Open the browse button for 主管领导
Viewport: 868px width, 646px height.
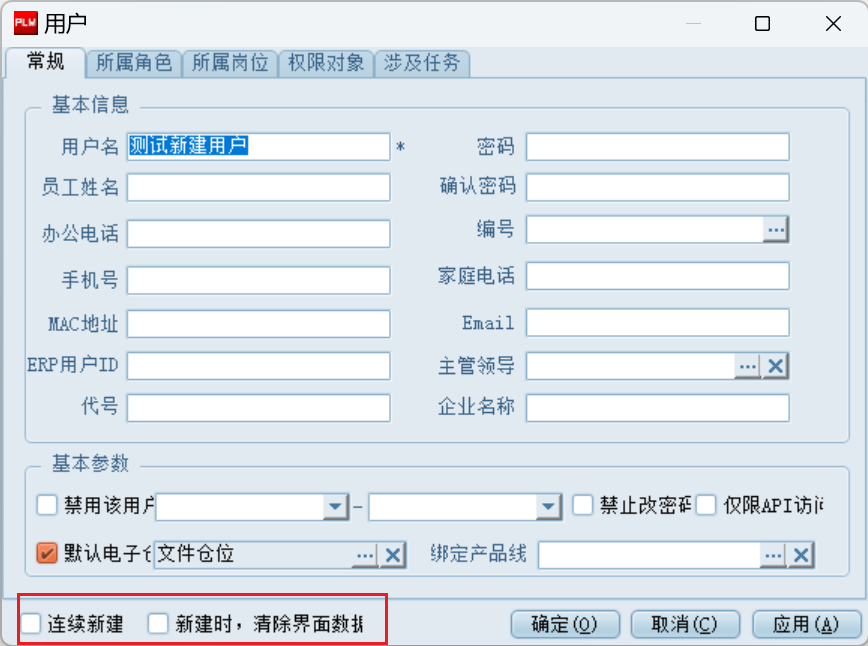pyautogui.click(x=748, y=366)
